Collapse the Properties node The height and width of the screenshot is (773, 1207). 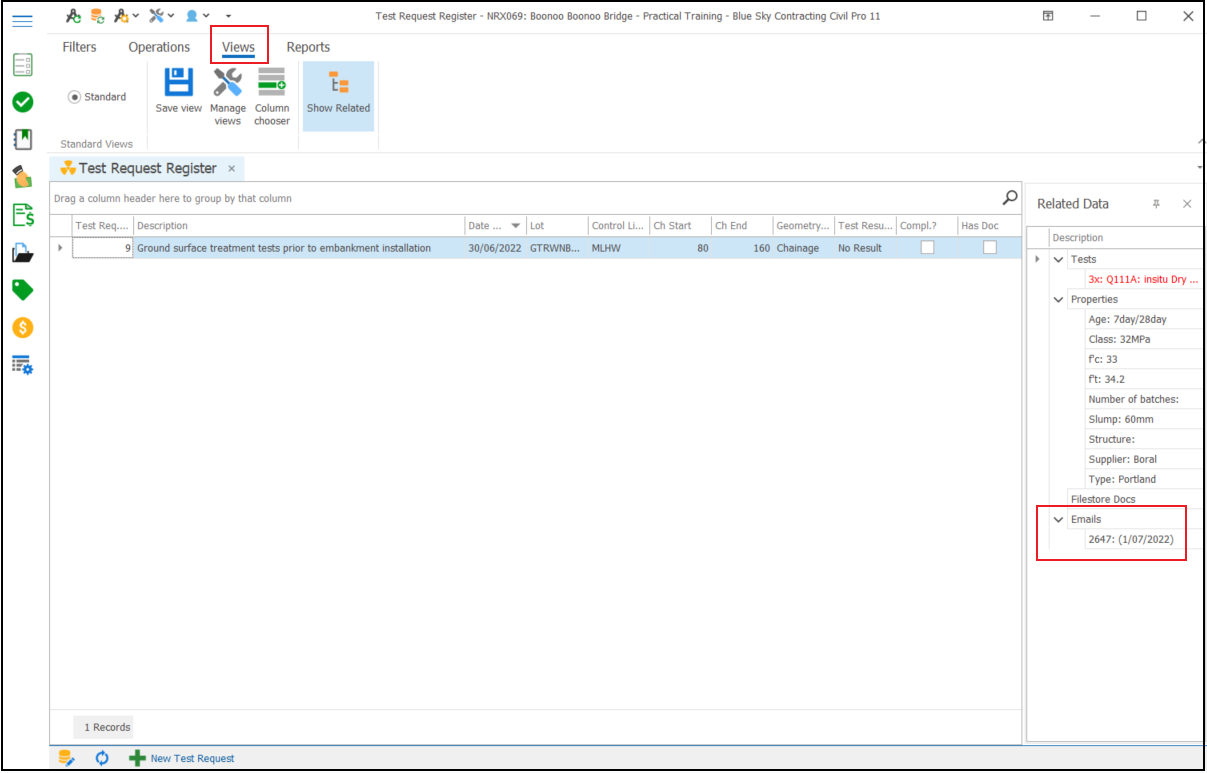[1059, 300]
